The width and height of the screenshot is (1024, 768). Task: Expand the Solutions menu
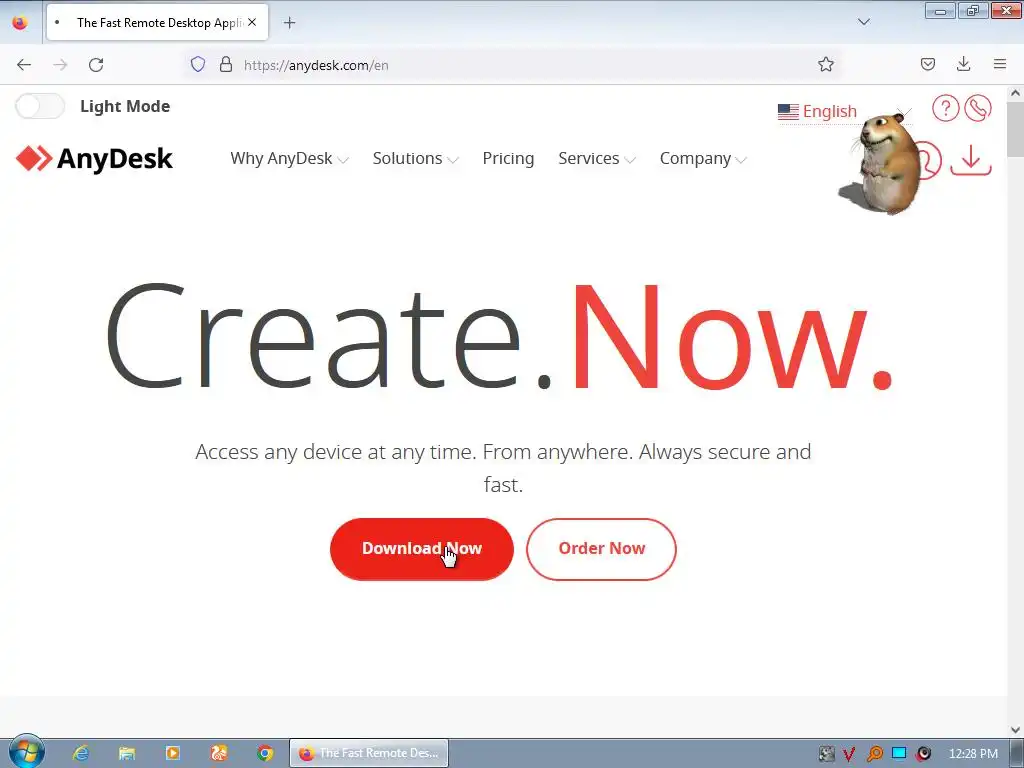click(x=415, y=159)
